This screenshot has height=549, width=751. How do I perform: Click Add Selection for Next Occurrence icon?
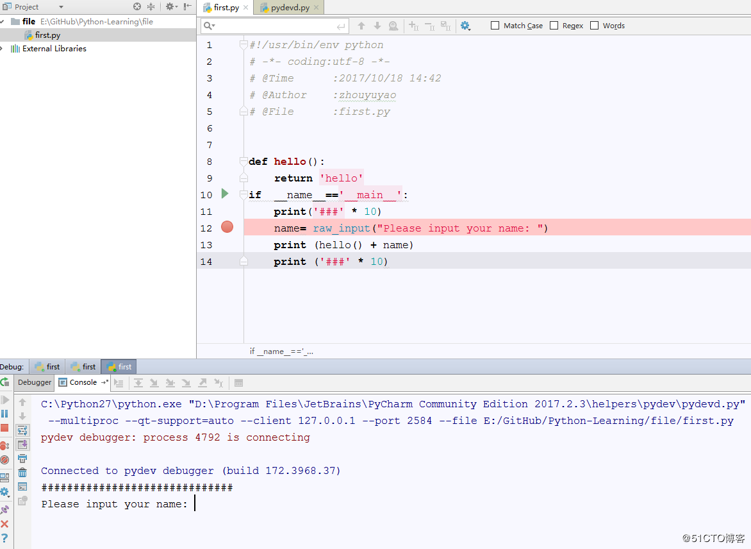click(x=413, y=26)
